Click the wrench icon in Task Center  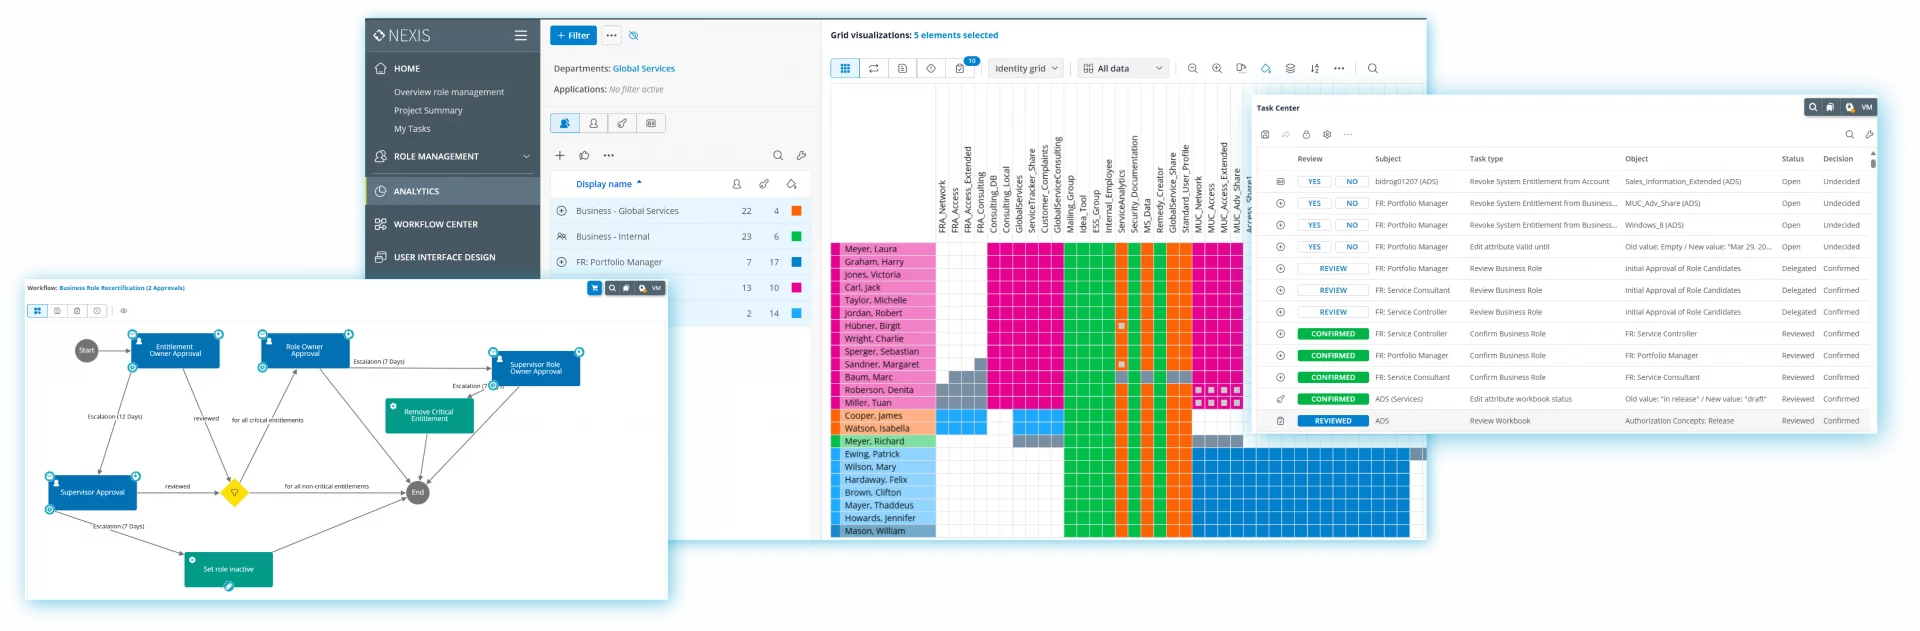(1869, 134)
